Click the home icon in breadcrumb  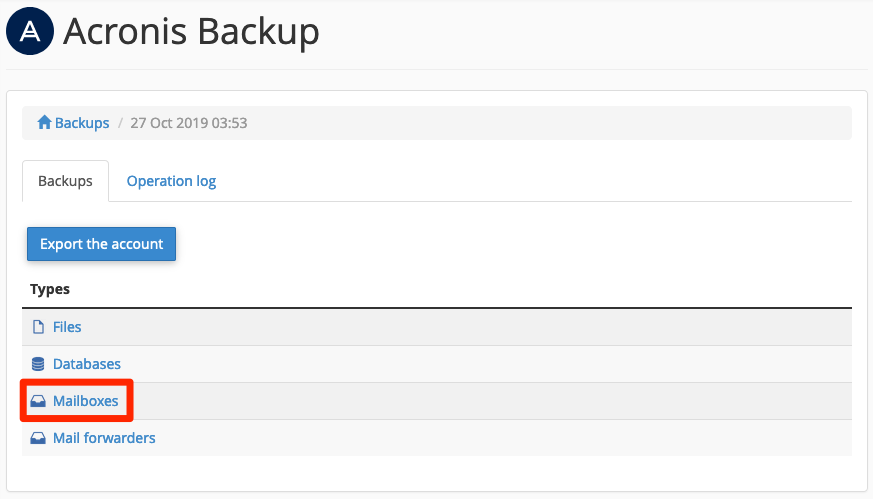(x=44, y=123)
